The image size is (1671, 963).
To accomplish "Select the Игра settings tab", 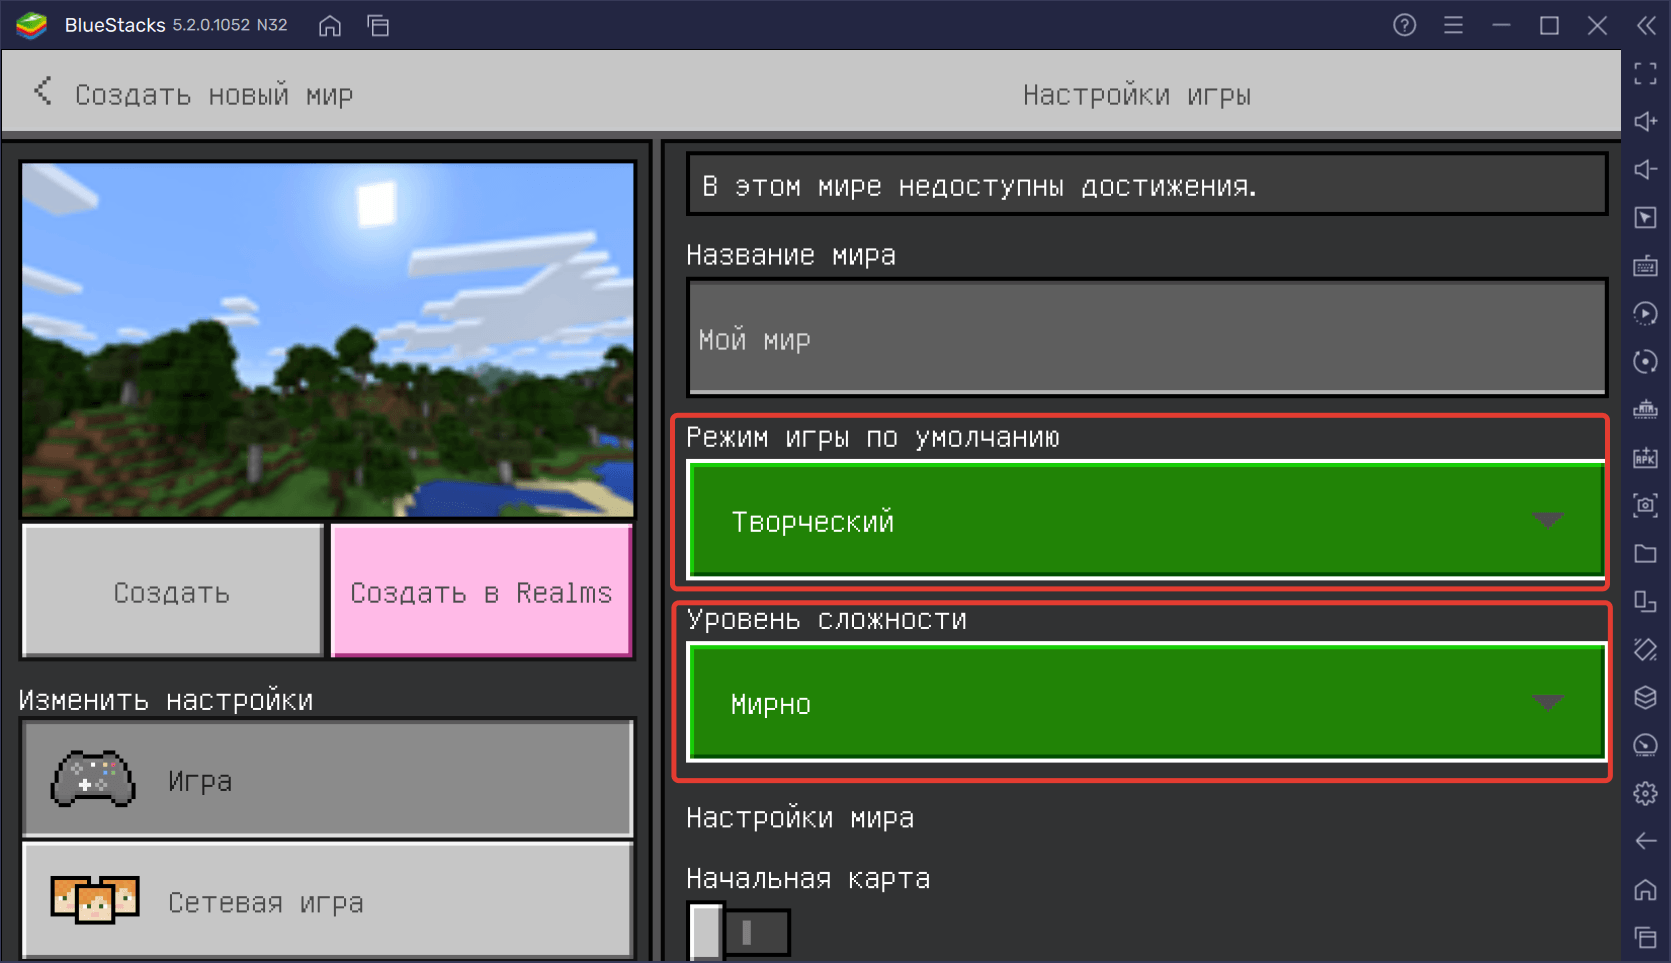I will click(328, 779).
